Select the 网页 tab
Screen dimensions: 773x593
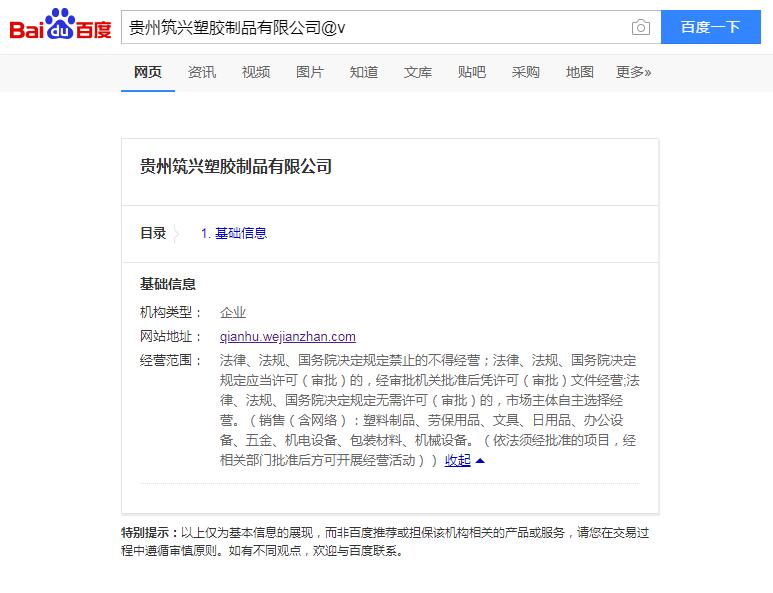148,72
